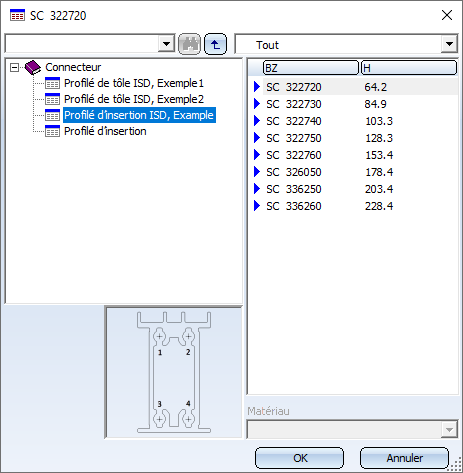Click the H value 203.4

click(x=379, y=189)
